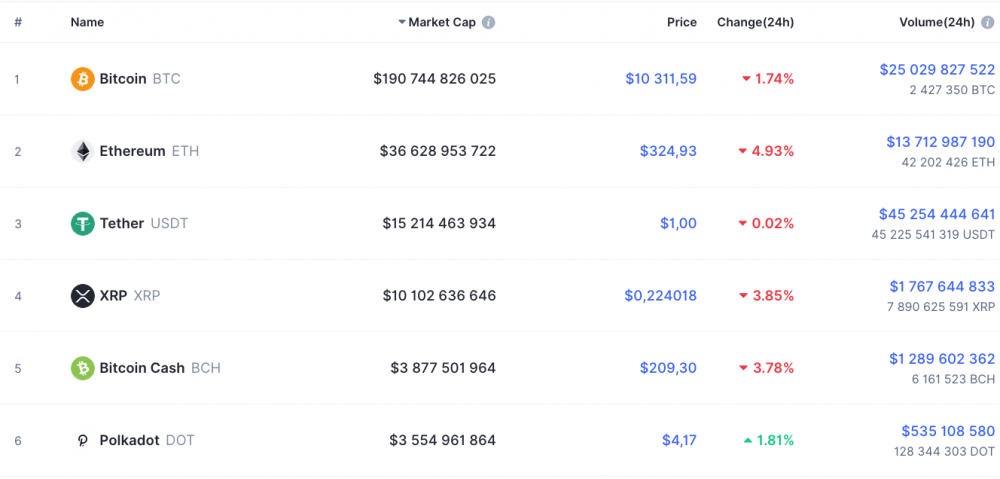Sort table by Price column header
Image resolution: width=1000 pixels, height=479 pixels.
(x=682, y=22)
